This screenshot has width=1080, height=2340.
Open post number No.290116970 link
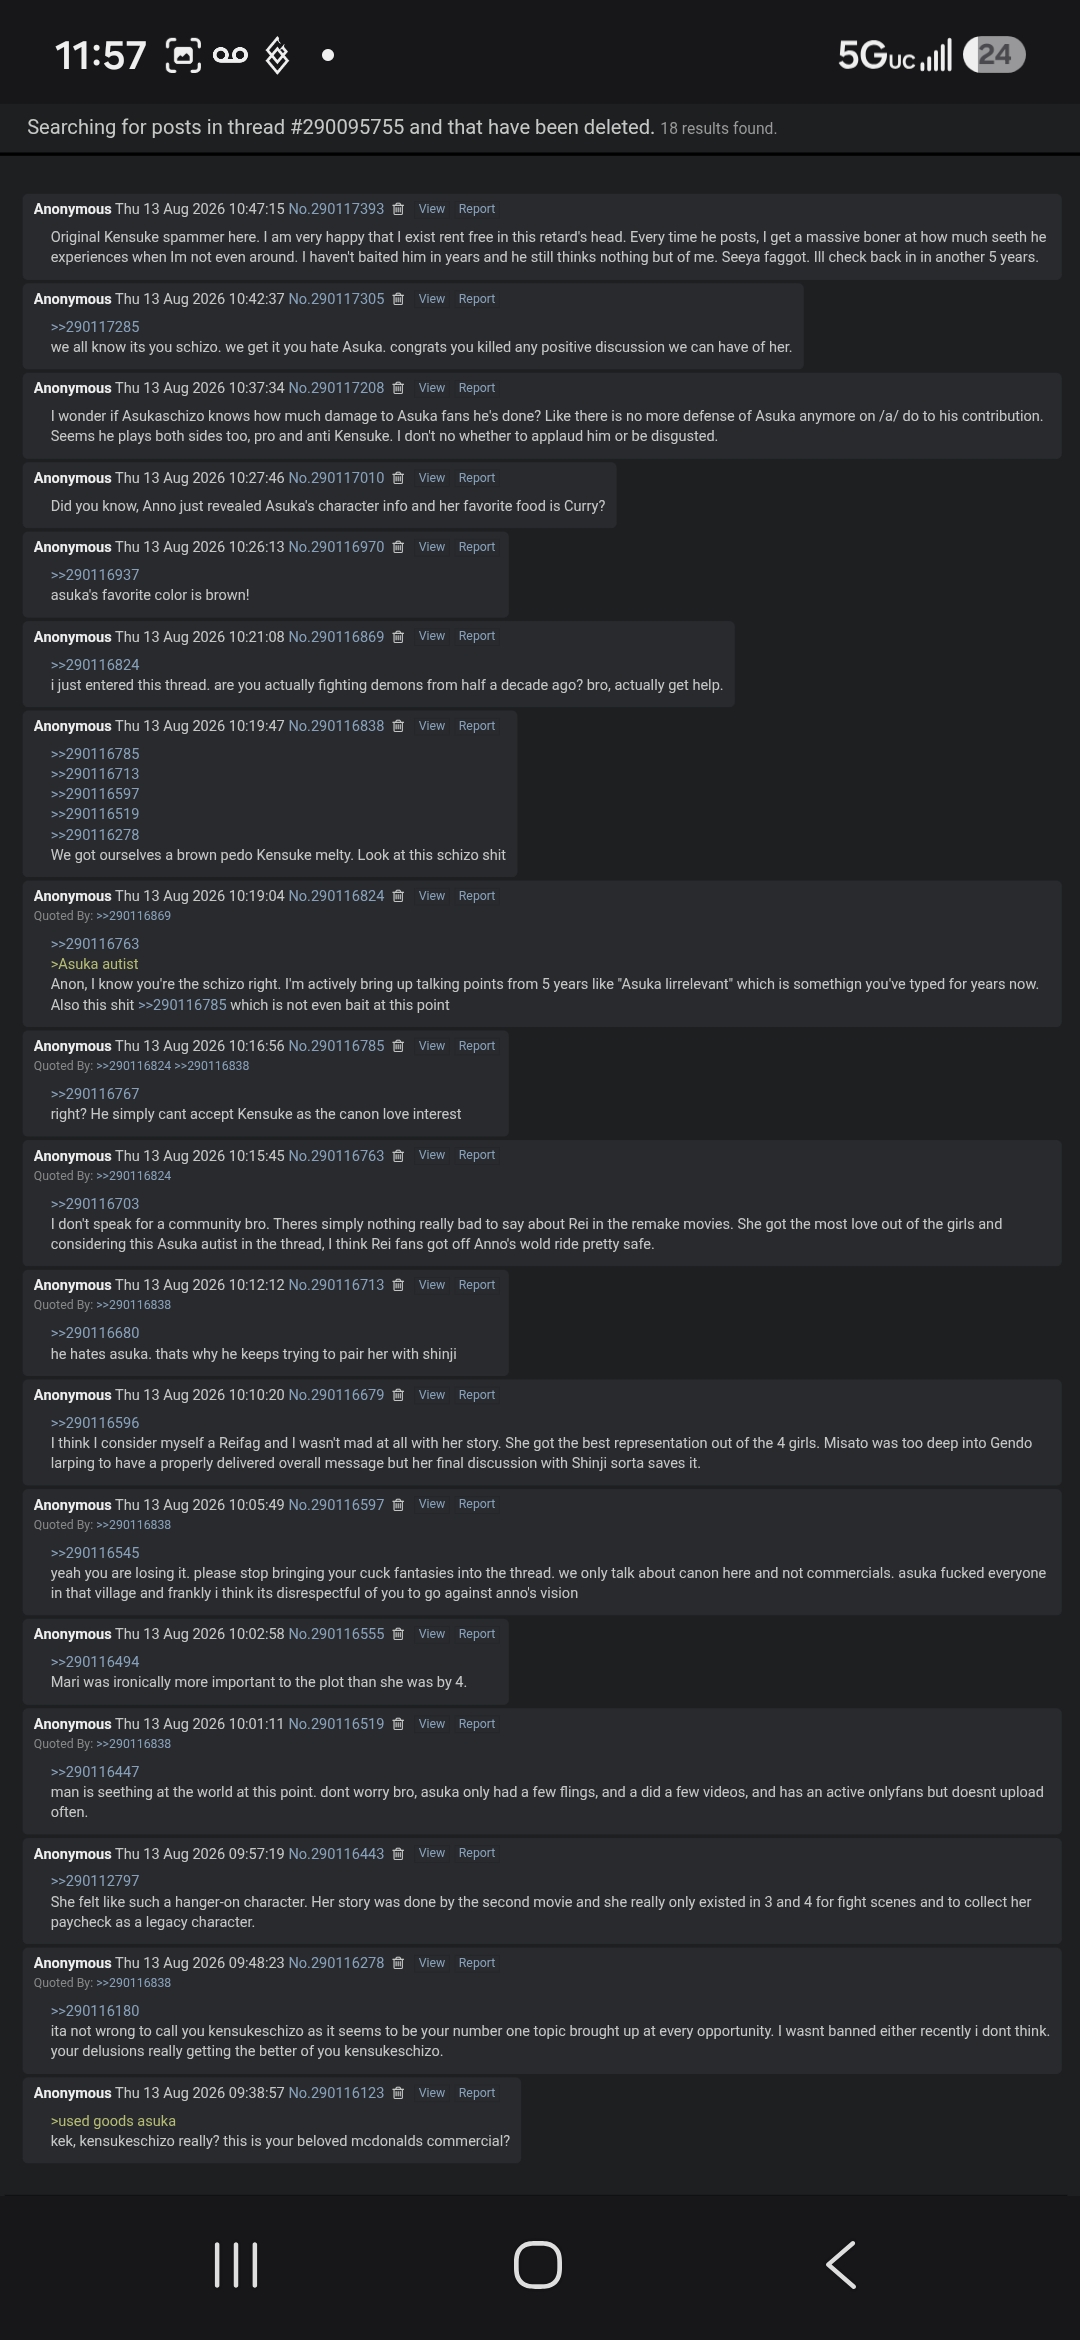(x=336, y=547)
